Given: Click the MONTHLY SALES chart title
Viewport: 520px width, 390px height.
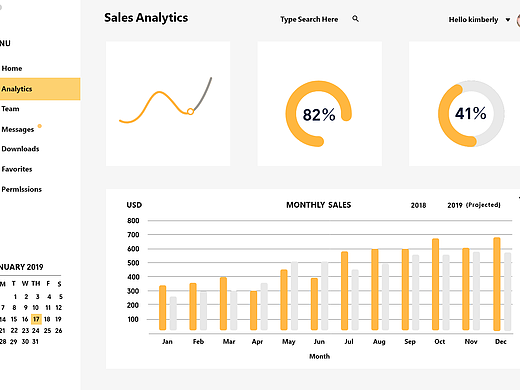Looking at the screenshot, I should pos(319,205).
